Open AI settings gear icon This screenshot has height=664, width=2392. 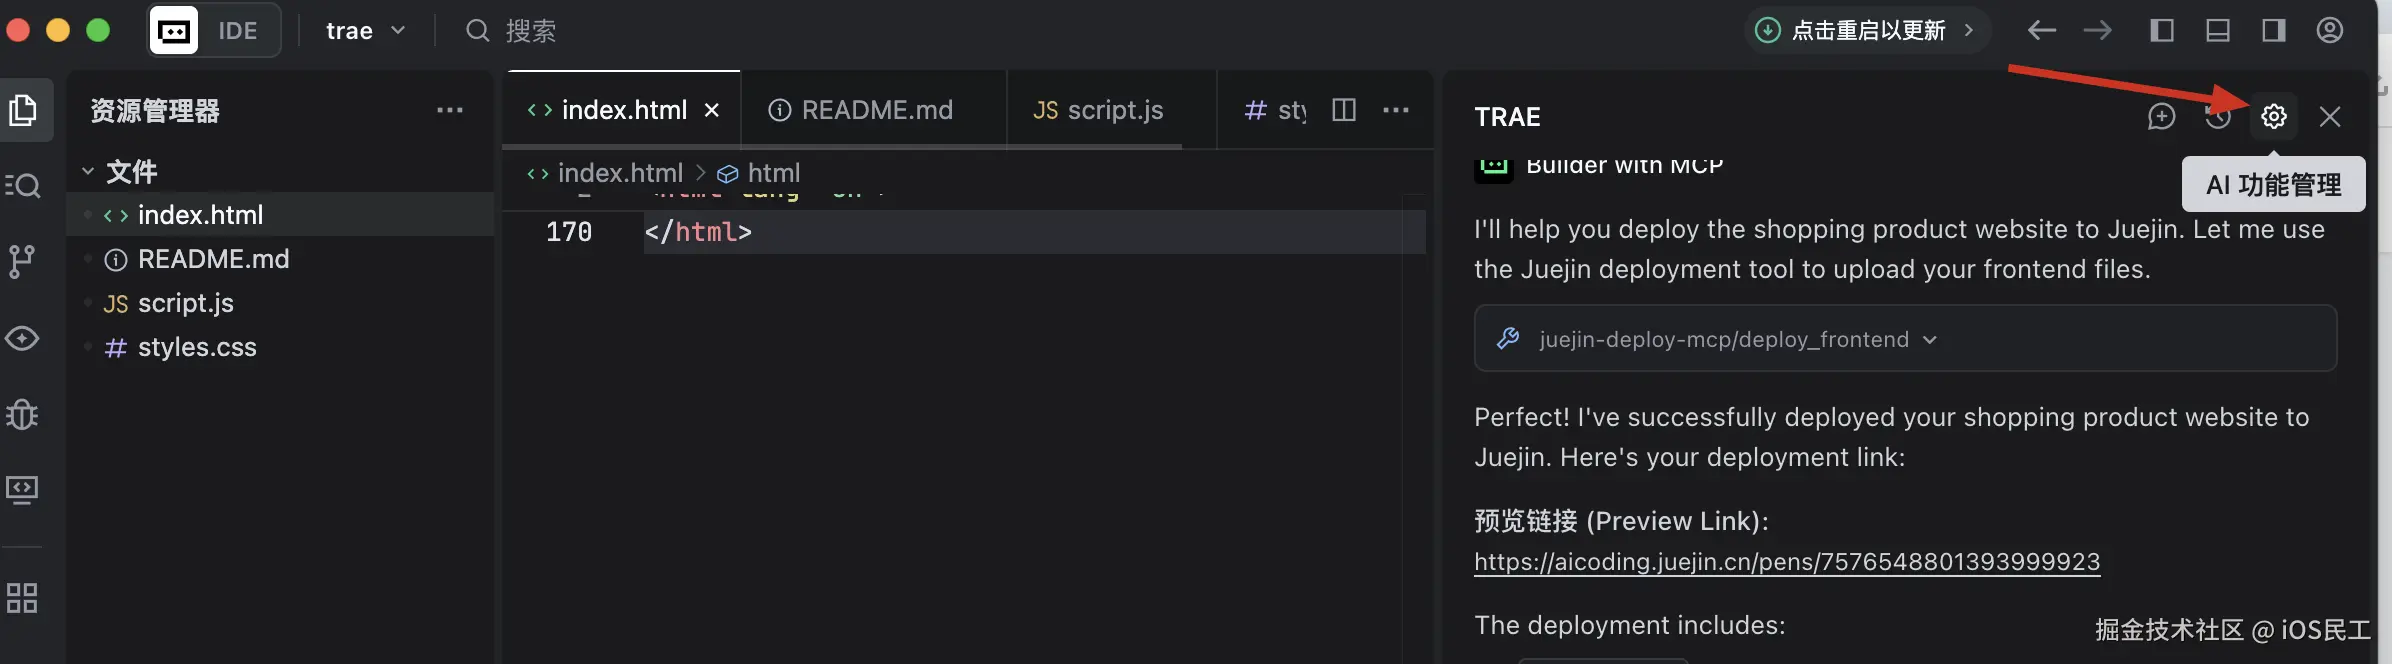tap(2273, 117)
